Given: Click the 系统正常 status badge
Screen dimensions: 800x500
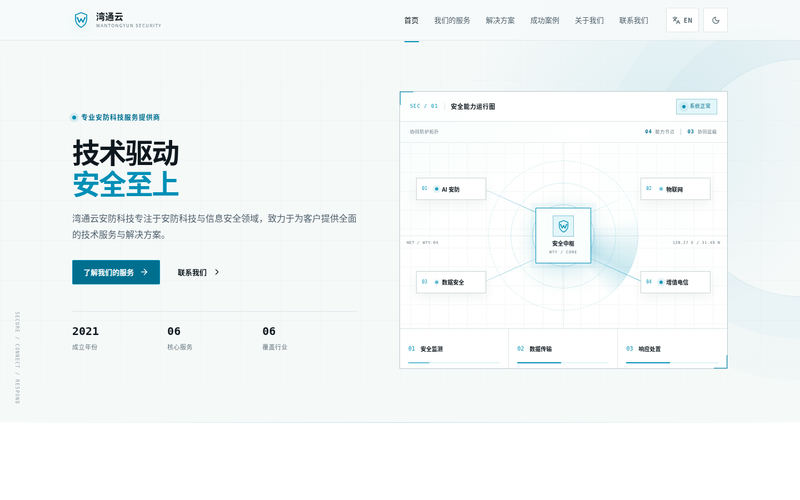Looking at the screenshot, I should tap(696, 106).
